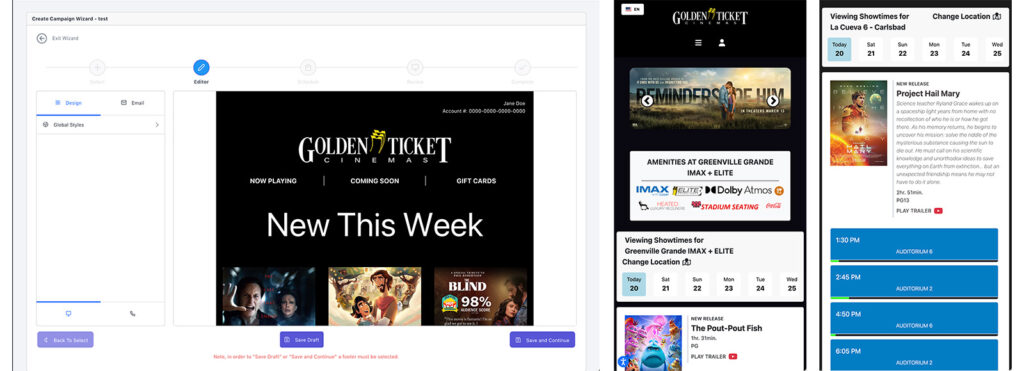
Task: Select the Editor step pencil icon
Action: [201, 67]
